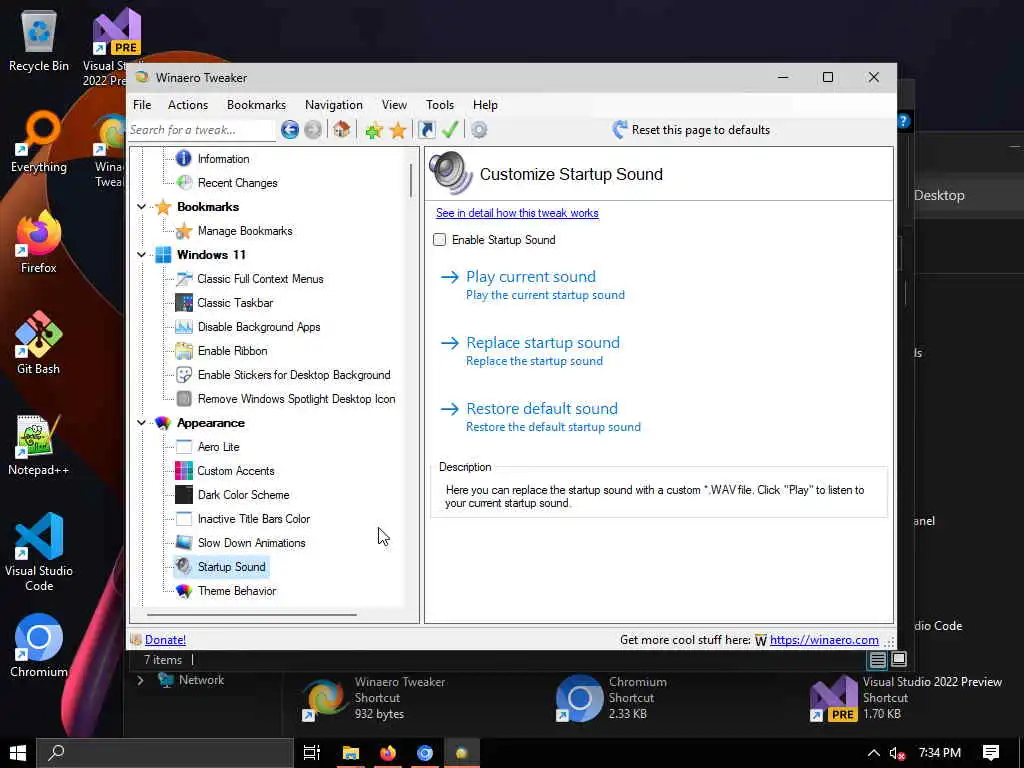Collapse the Bookmarks tree section
The width and height of the screenshot is (1024, 768).
click(141, 207)
